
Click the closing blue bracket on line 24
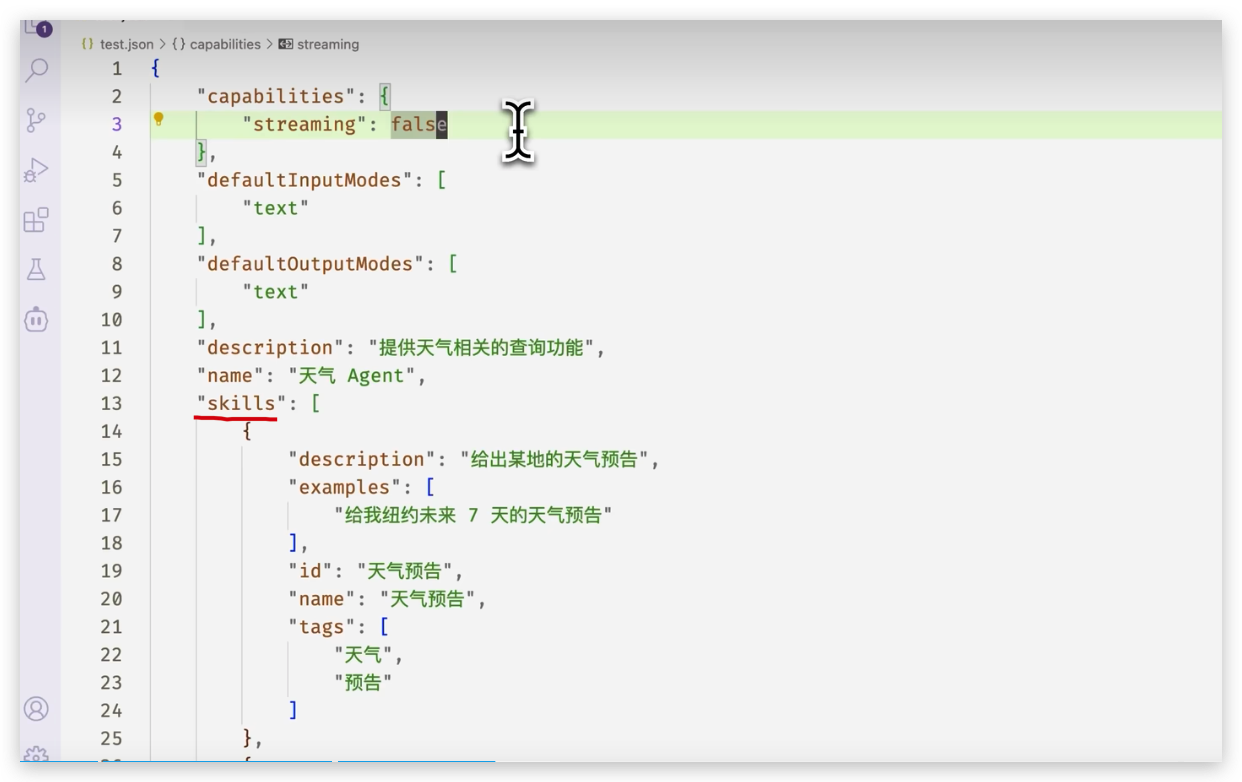[293, 710]
